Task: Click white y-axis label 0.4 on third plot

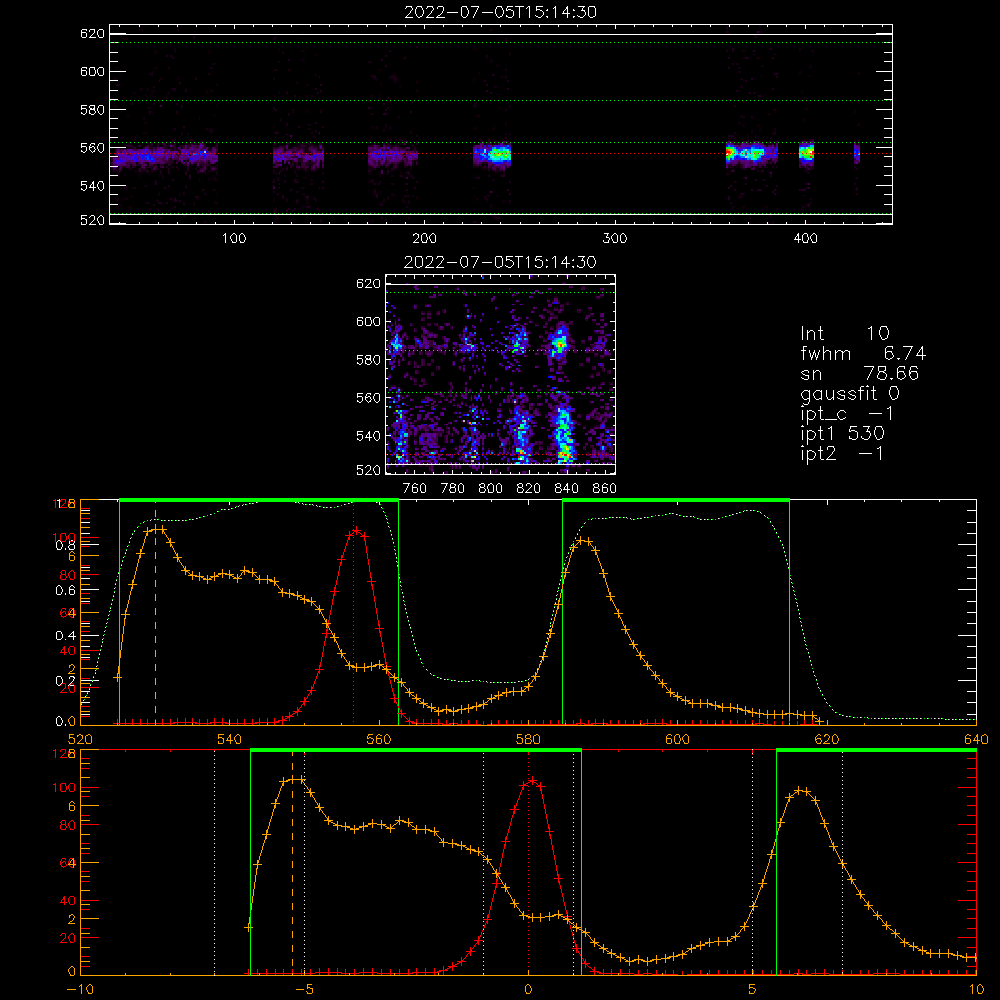Action: 66,635
